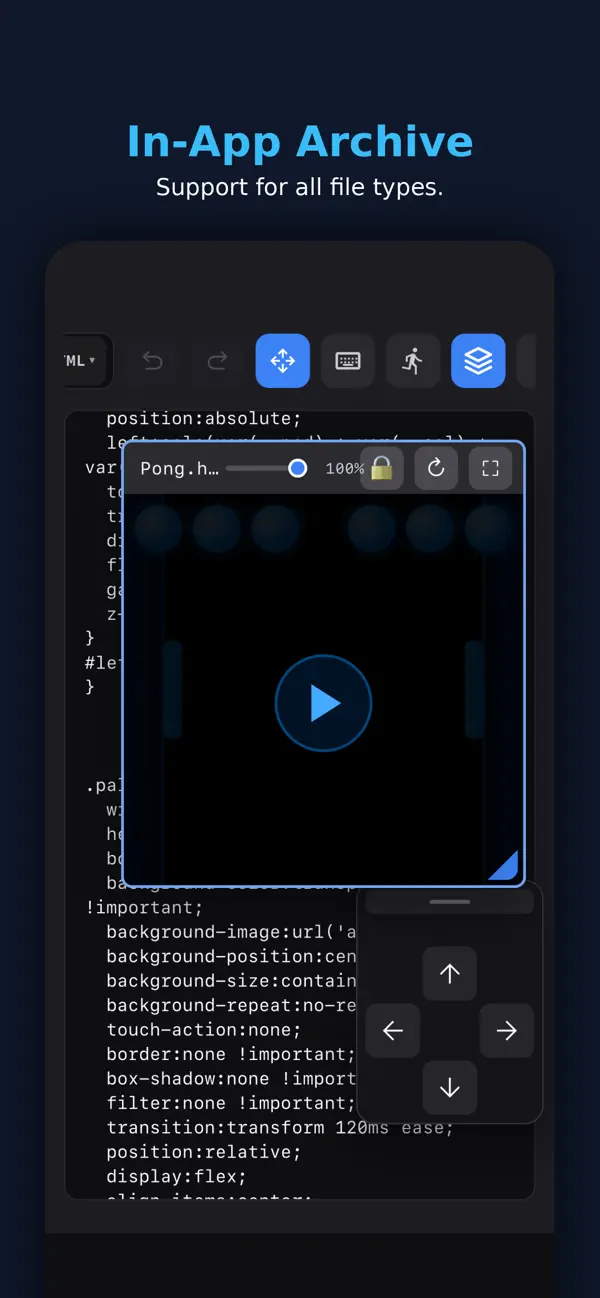The height and width of the screenshot is (1298, 600).
Task: Click the d-pad panel grab handle
Action: [x=450, y=901]
